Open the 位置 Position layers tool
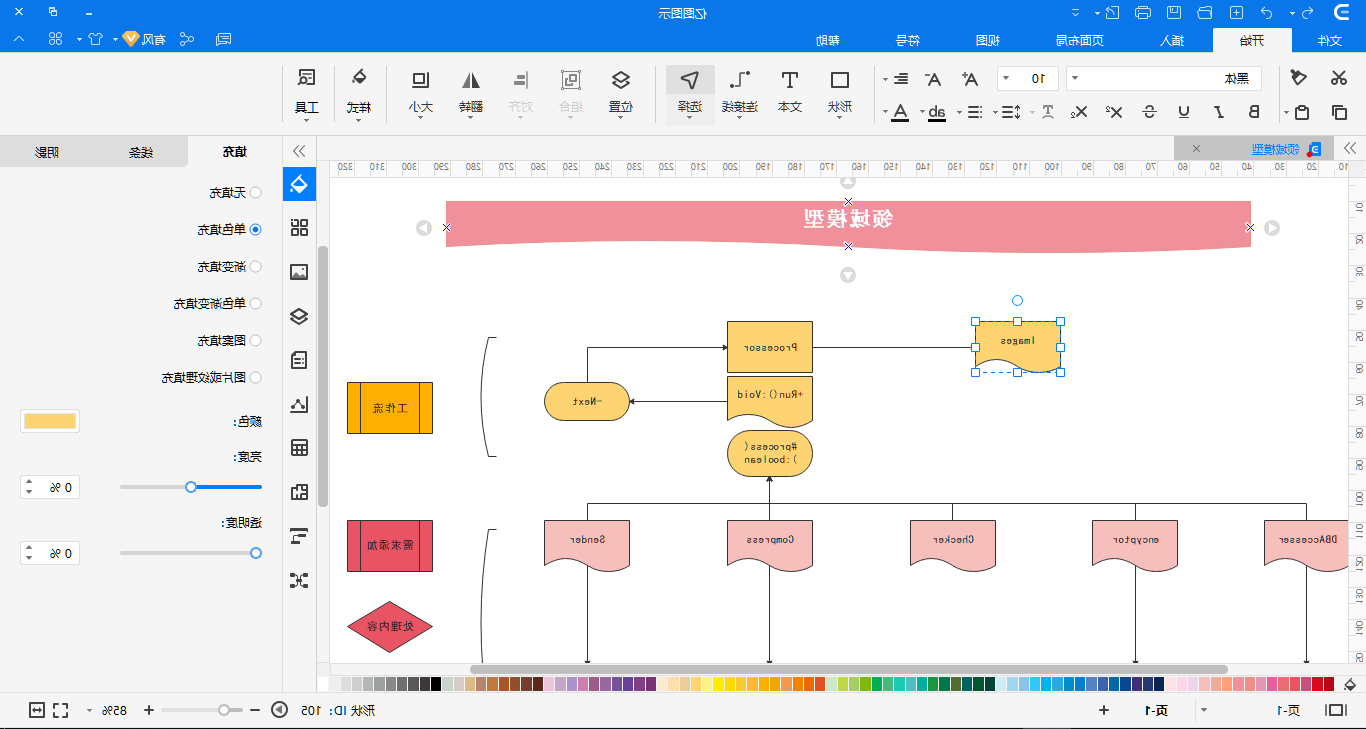 (x=620, y=93)
